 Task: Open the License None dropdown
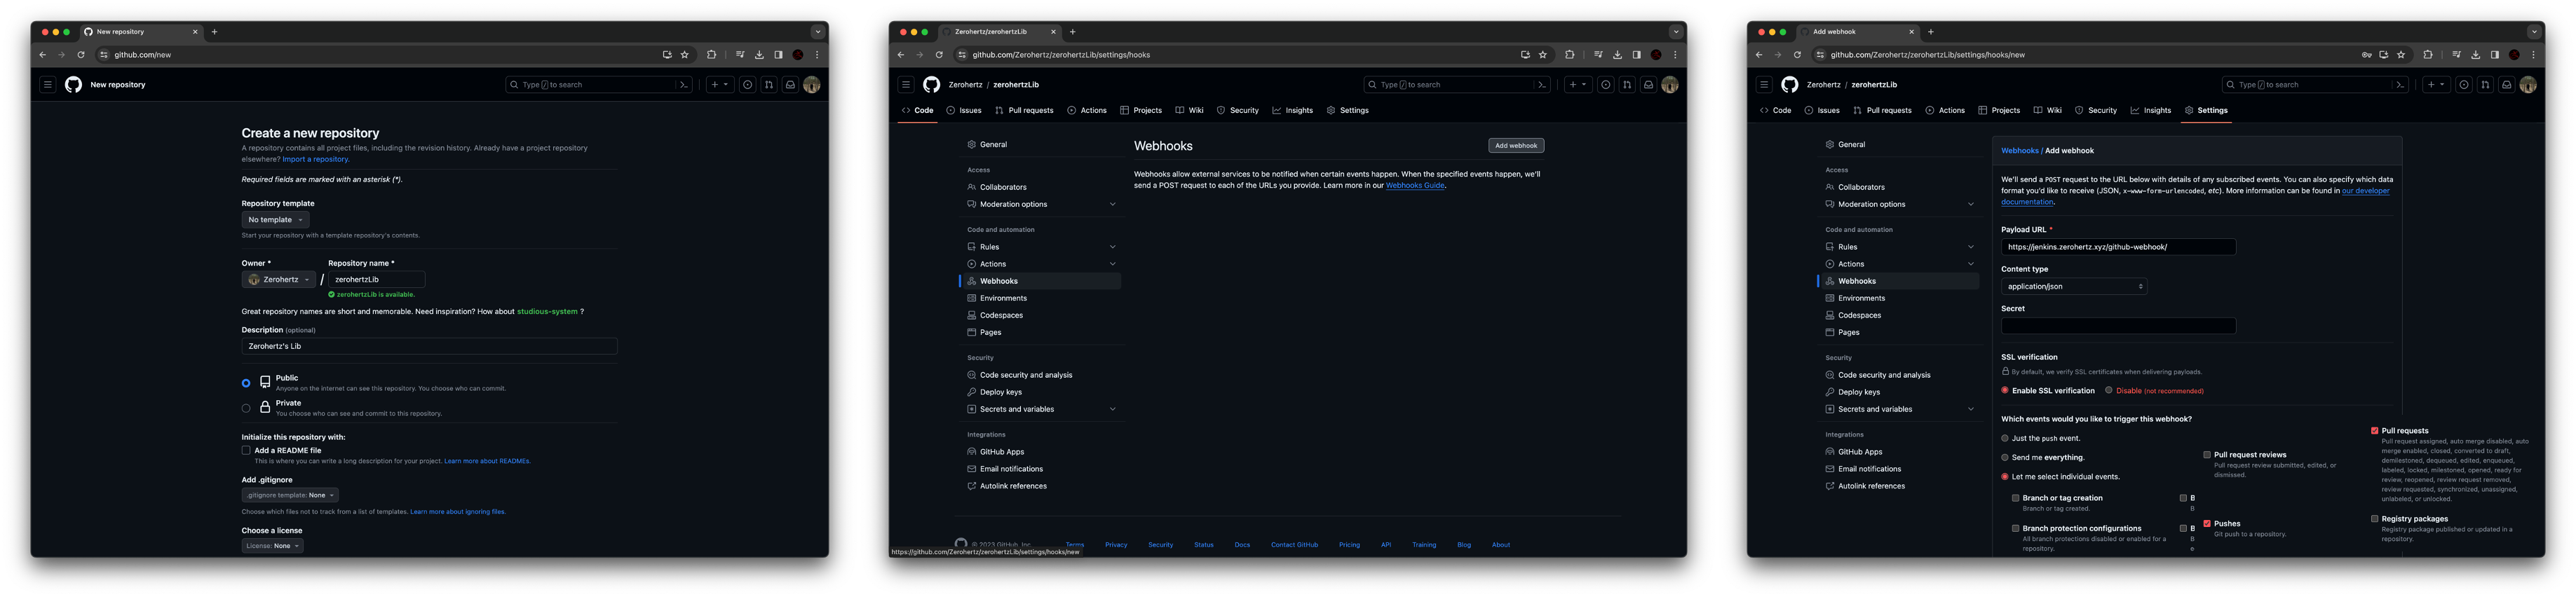pyautogui.click(x=273, y=546)
